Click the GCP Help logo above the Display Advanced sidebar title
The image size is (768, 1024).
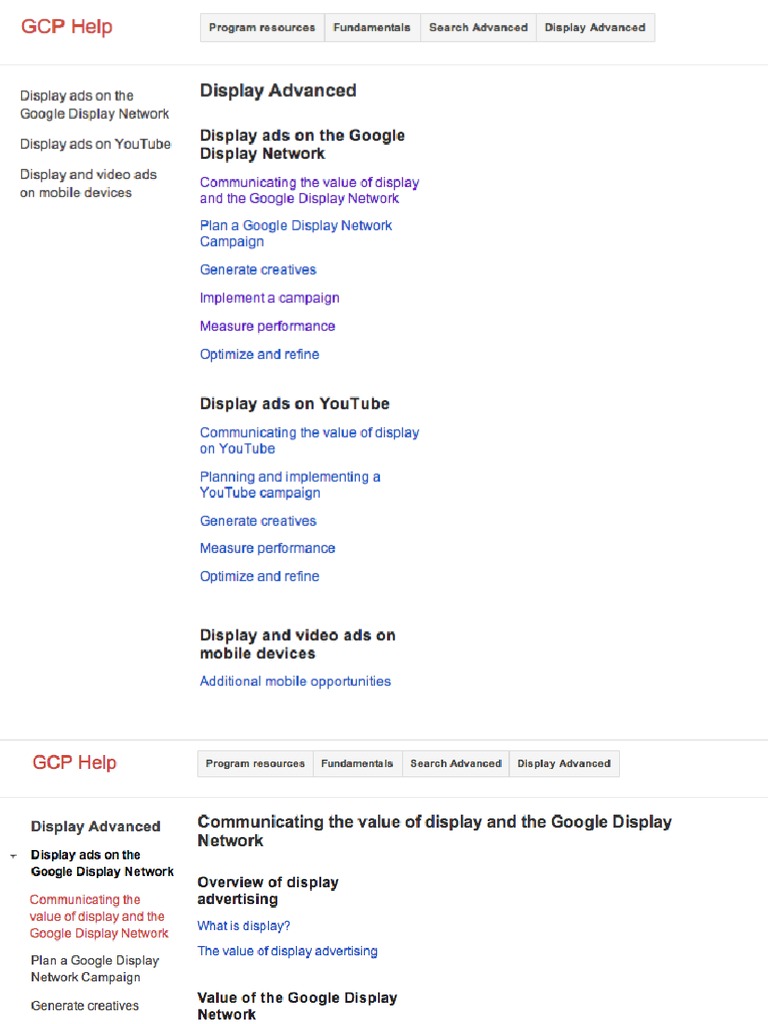[x=74, y=763]
